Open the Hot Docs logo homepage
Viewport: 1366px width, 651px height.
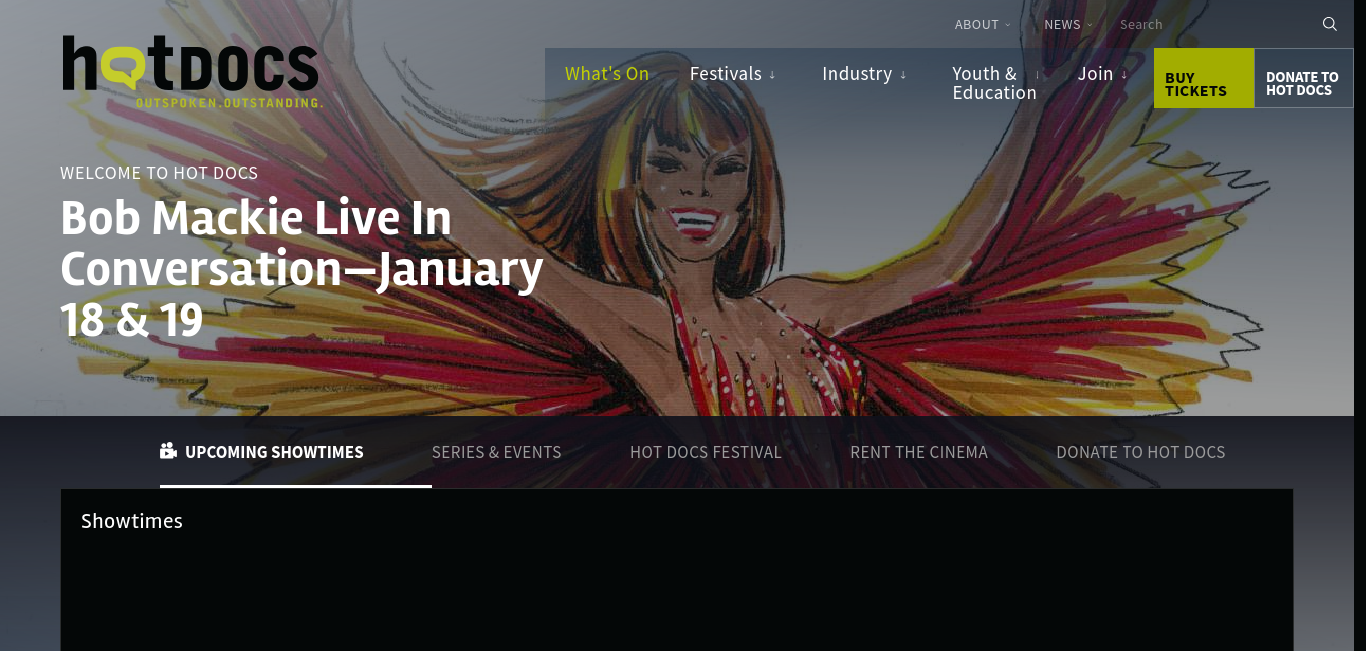click(190, 71)
